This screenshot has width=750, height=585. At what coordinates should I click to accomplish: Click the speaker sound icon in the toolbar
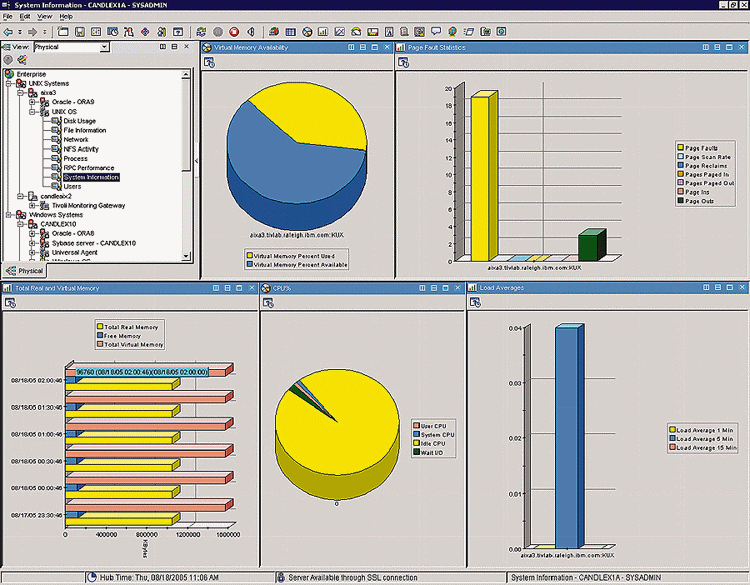(x=251, y=32)
